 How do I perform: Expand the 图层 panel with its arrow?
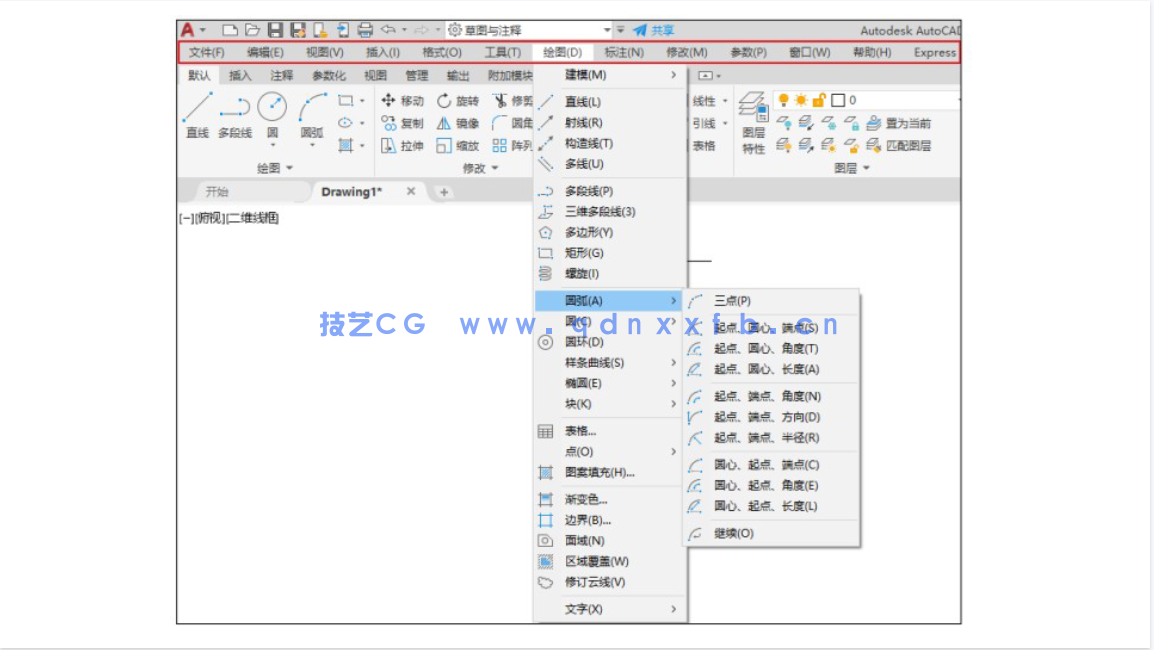point(866,167)
